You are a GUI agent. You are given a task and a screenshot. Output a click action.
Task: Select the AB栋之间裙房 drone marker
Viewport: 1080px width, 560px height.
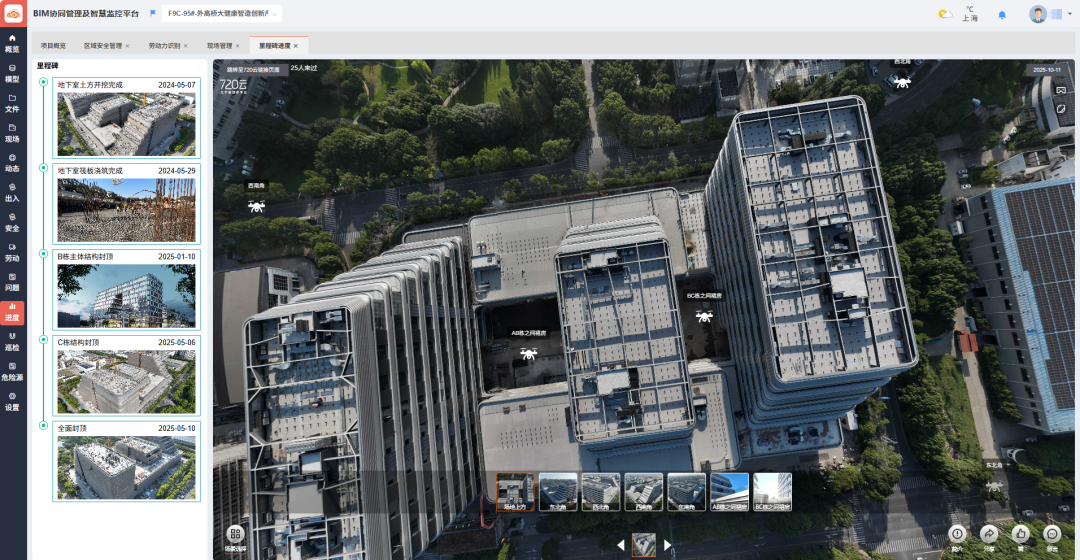(528, 352)
